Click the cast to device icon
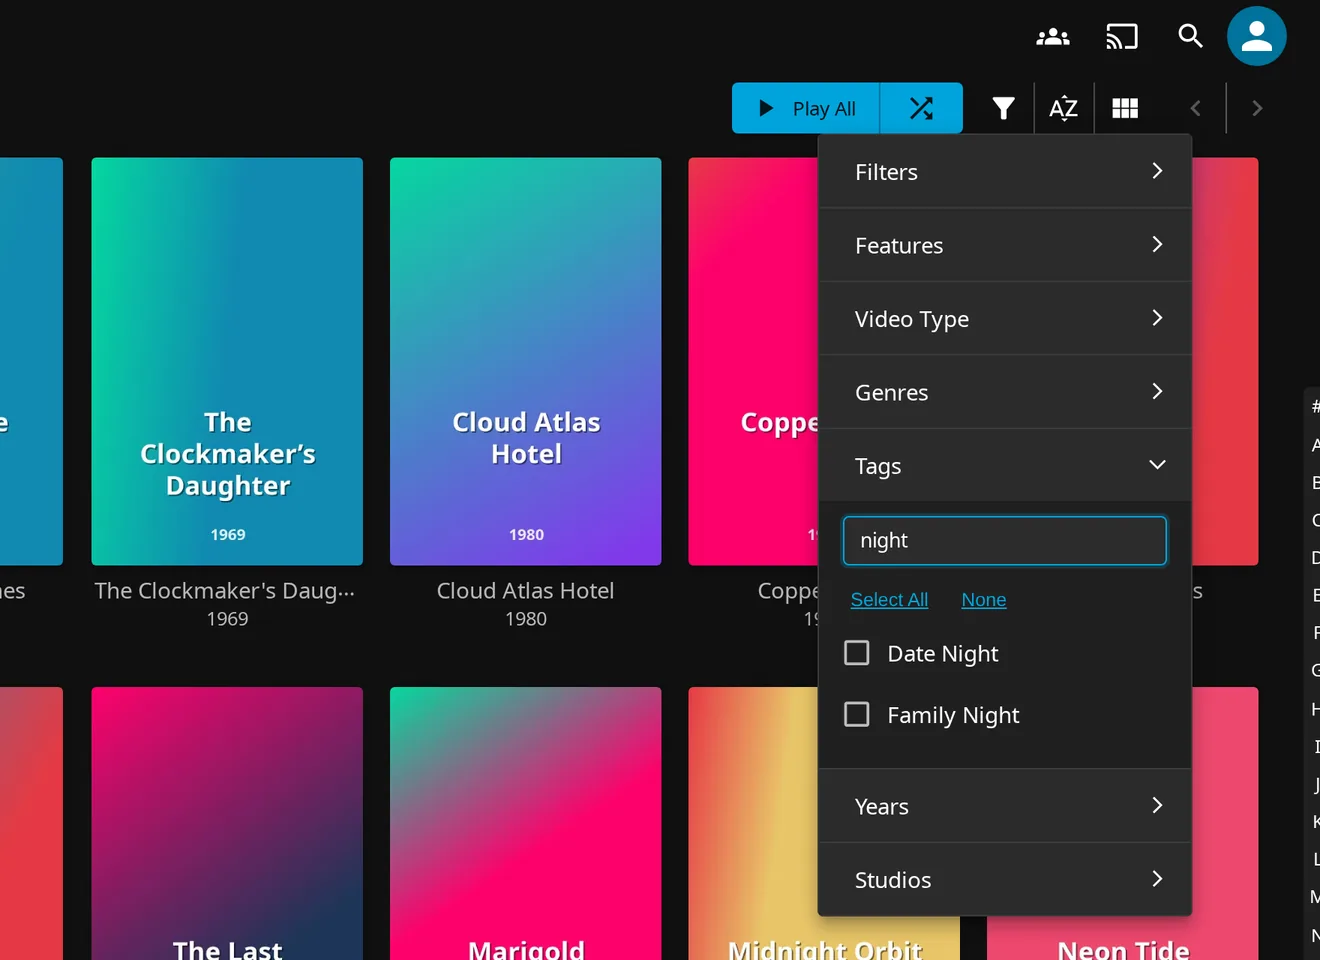1320x960 pixels. [1122, 37]
